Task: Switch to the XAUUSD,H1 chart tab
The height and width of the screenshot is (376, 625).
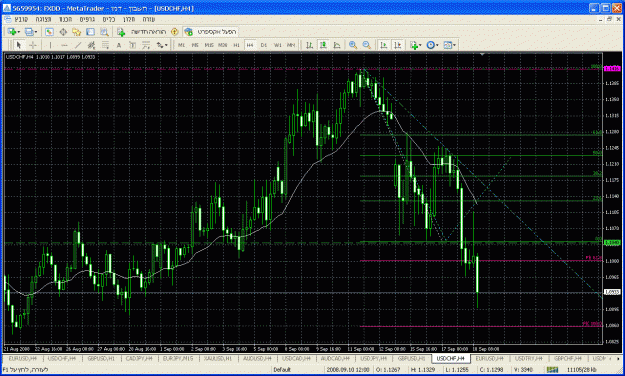Action: (218, 358)
